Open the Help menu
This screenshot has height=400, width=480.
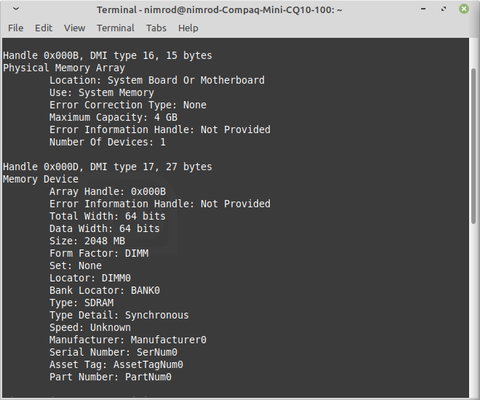pos(188,28)
